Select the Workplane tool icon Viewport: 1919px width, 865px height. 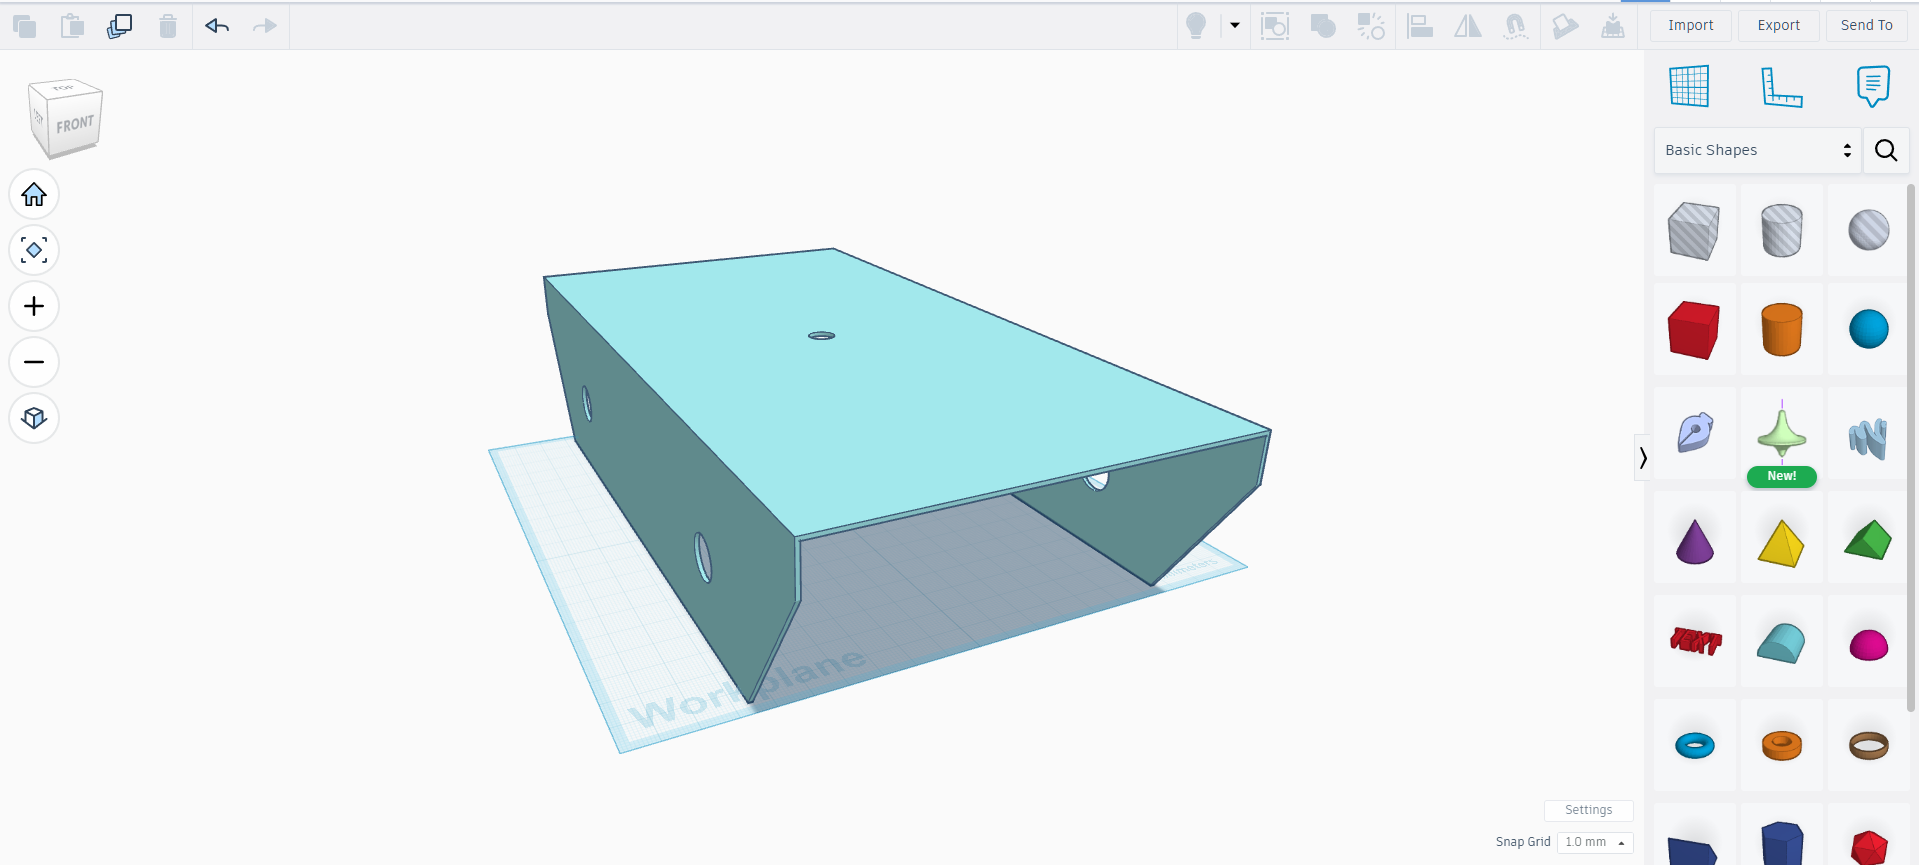(1689, 86)
